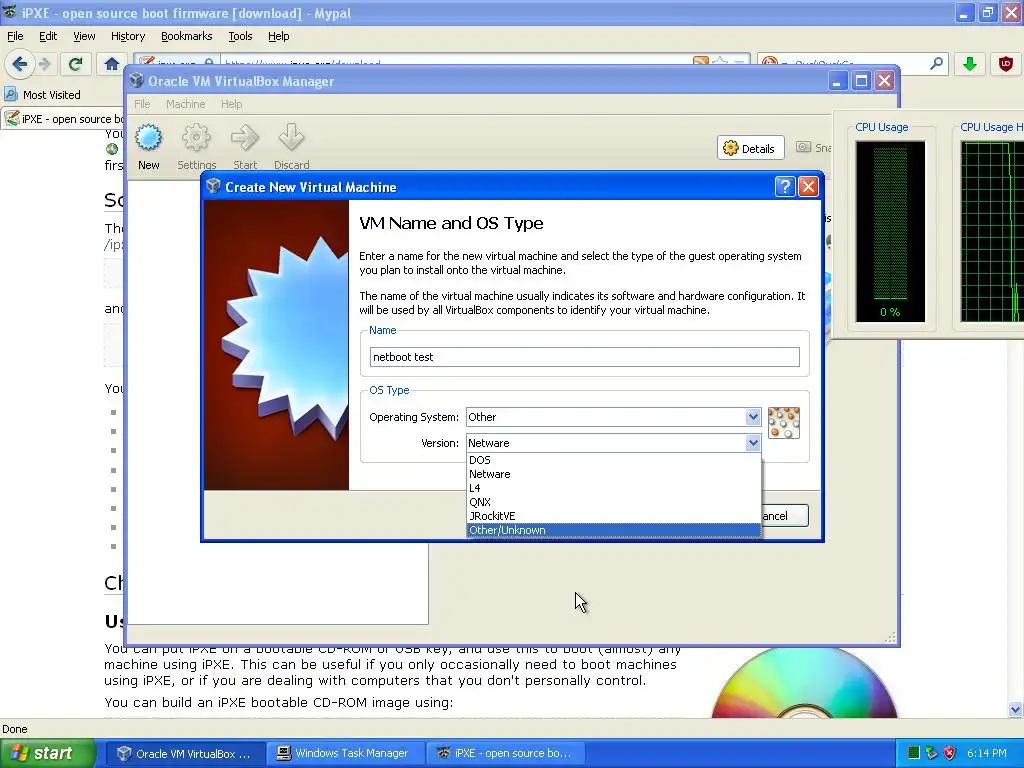Click the red shield tray icon
Viewport: 1024px width, 768px height.
coord(950,753)
